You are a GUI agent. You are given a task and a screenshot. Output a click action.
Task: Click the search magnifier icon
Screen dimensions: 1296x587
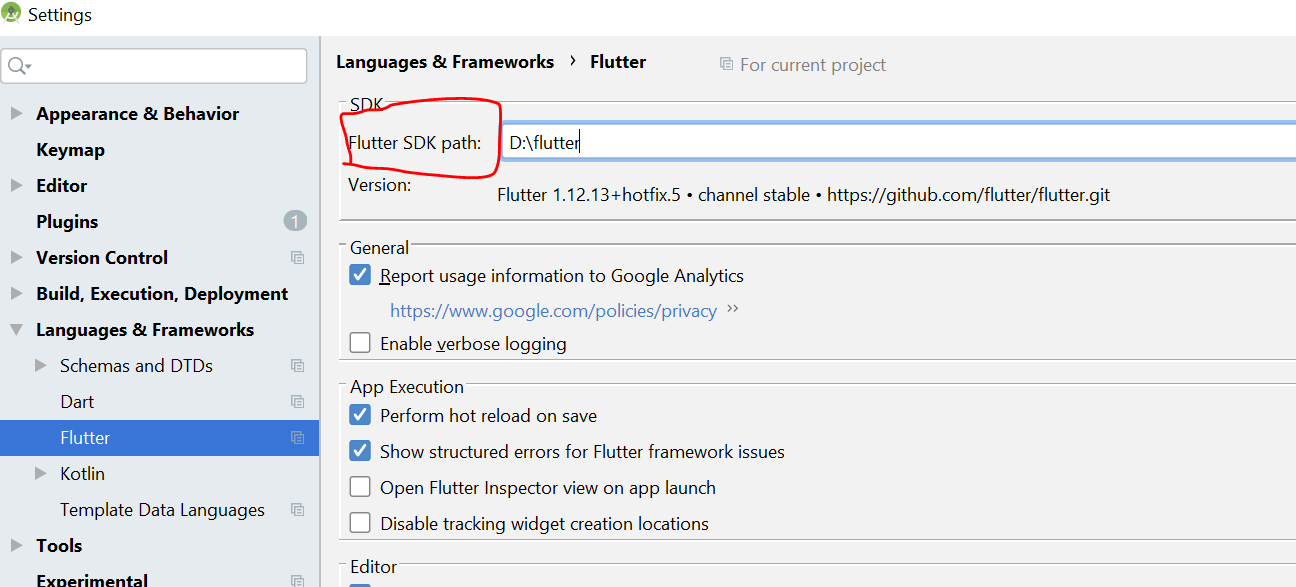(x=18, y=67)
